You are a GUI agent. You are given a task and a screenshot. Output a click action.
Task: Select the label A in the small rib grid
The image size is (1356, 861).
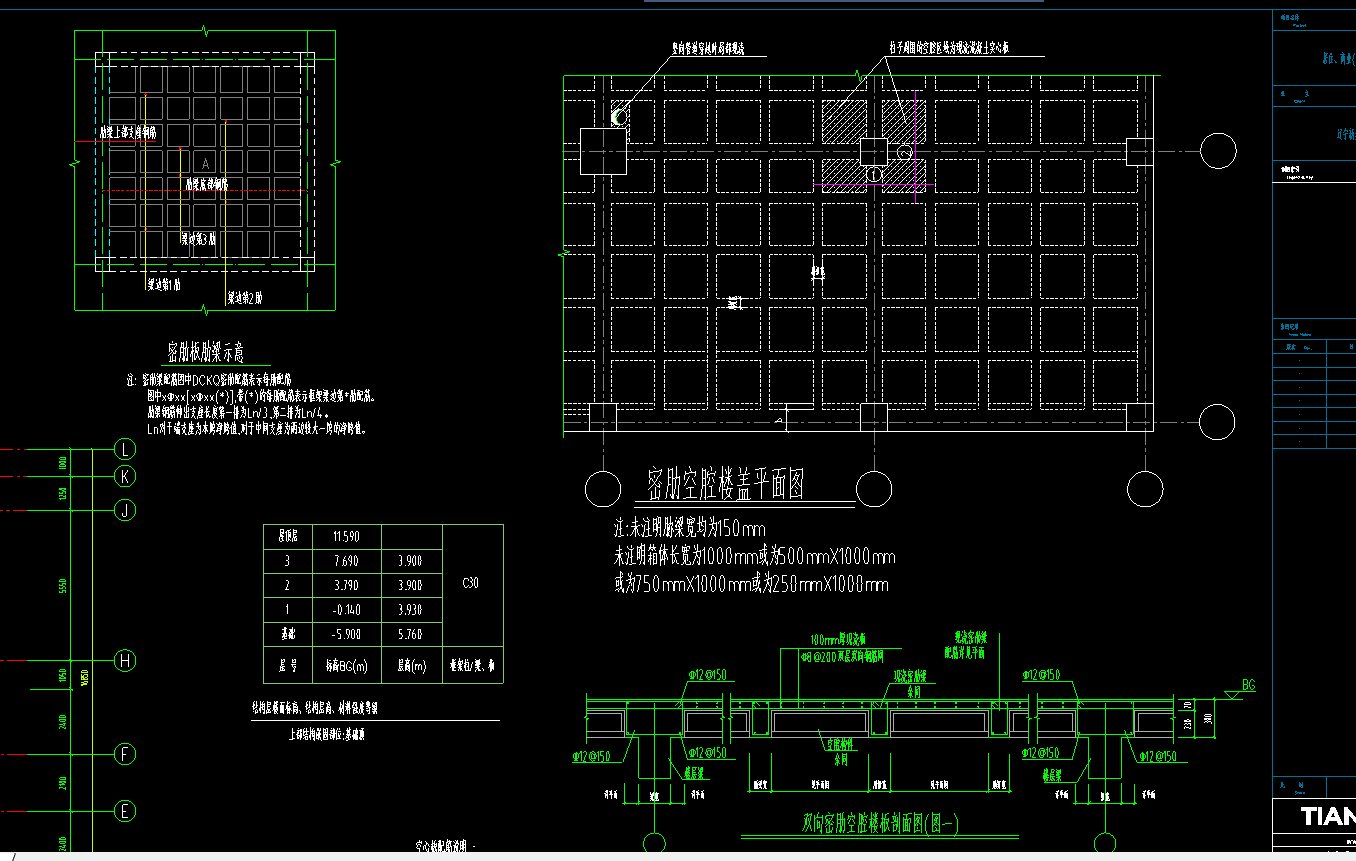pos(206,163)
